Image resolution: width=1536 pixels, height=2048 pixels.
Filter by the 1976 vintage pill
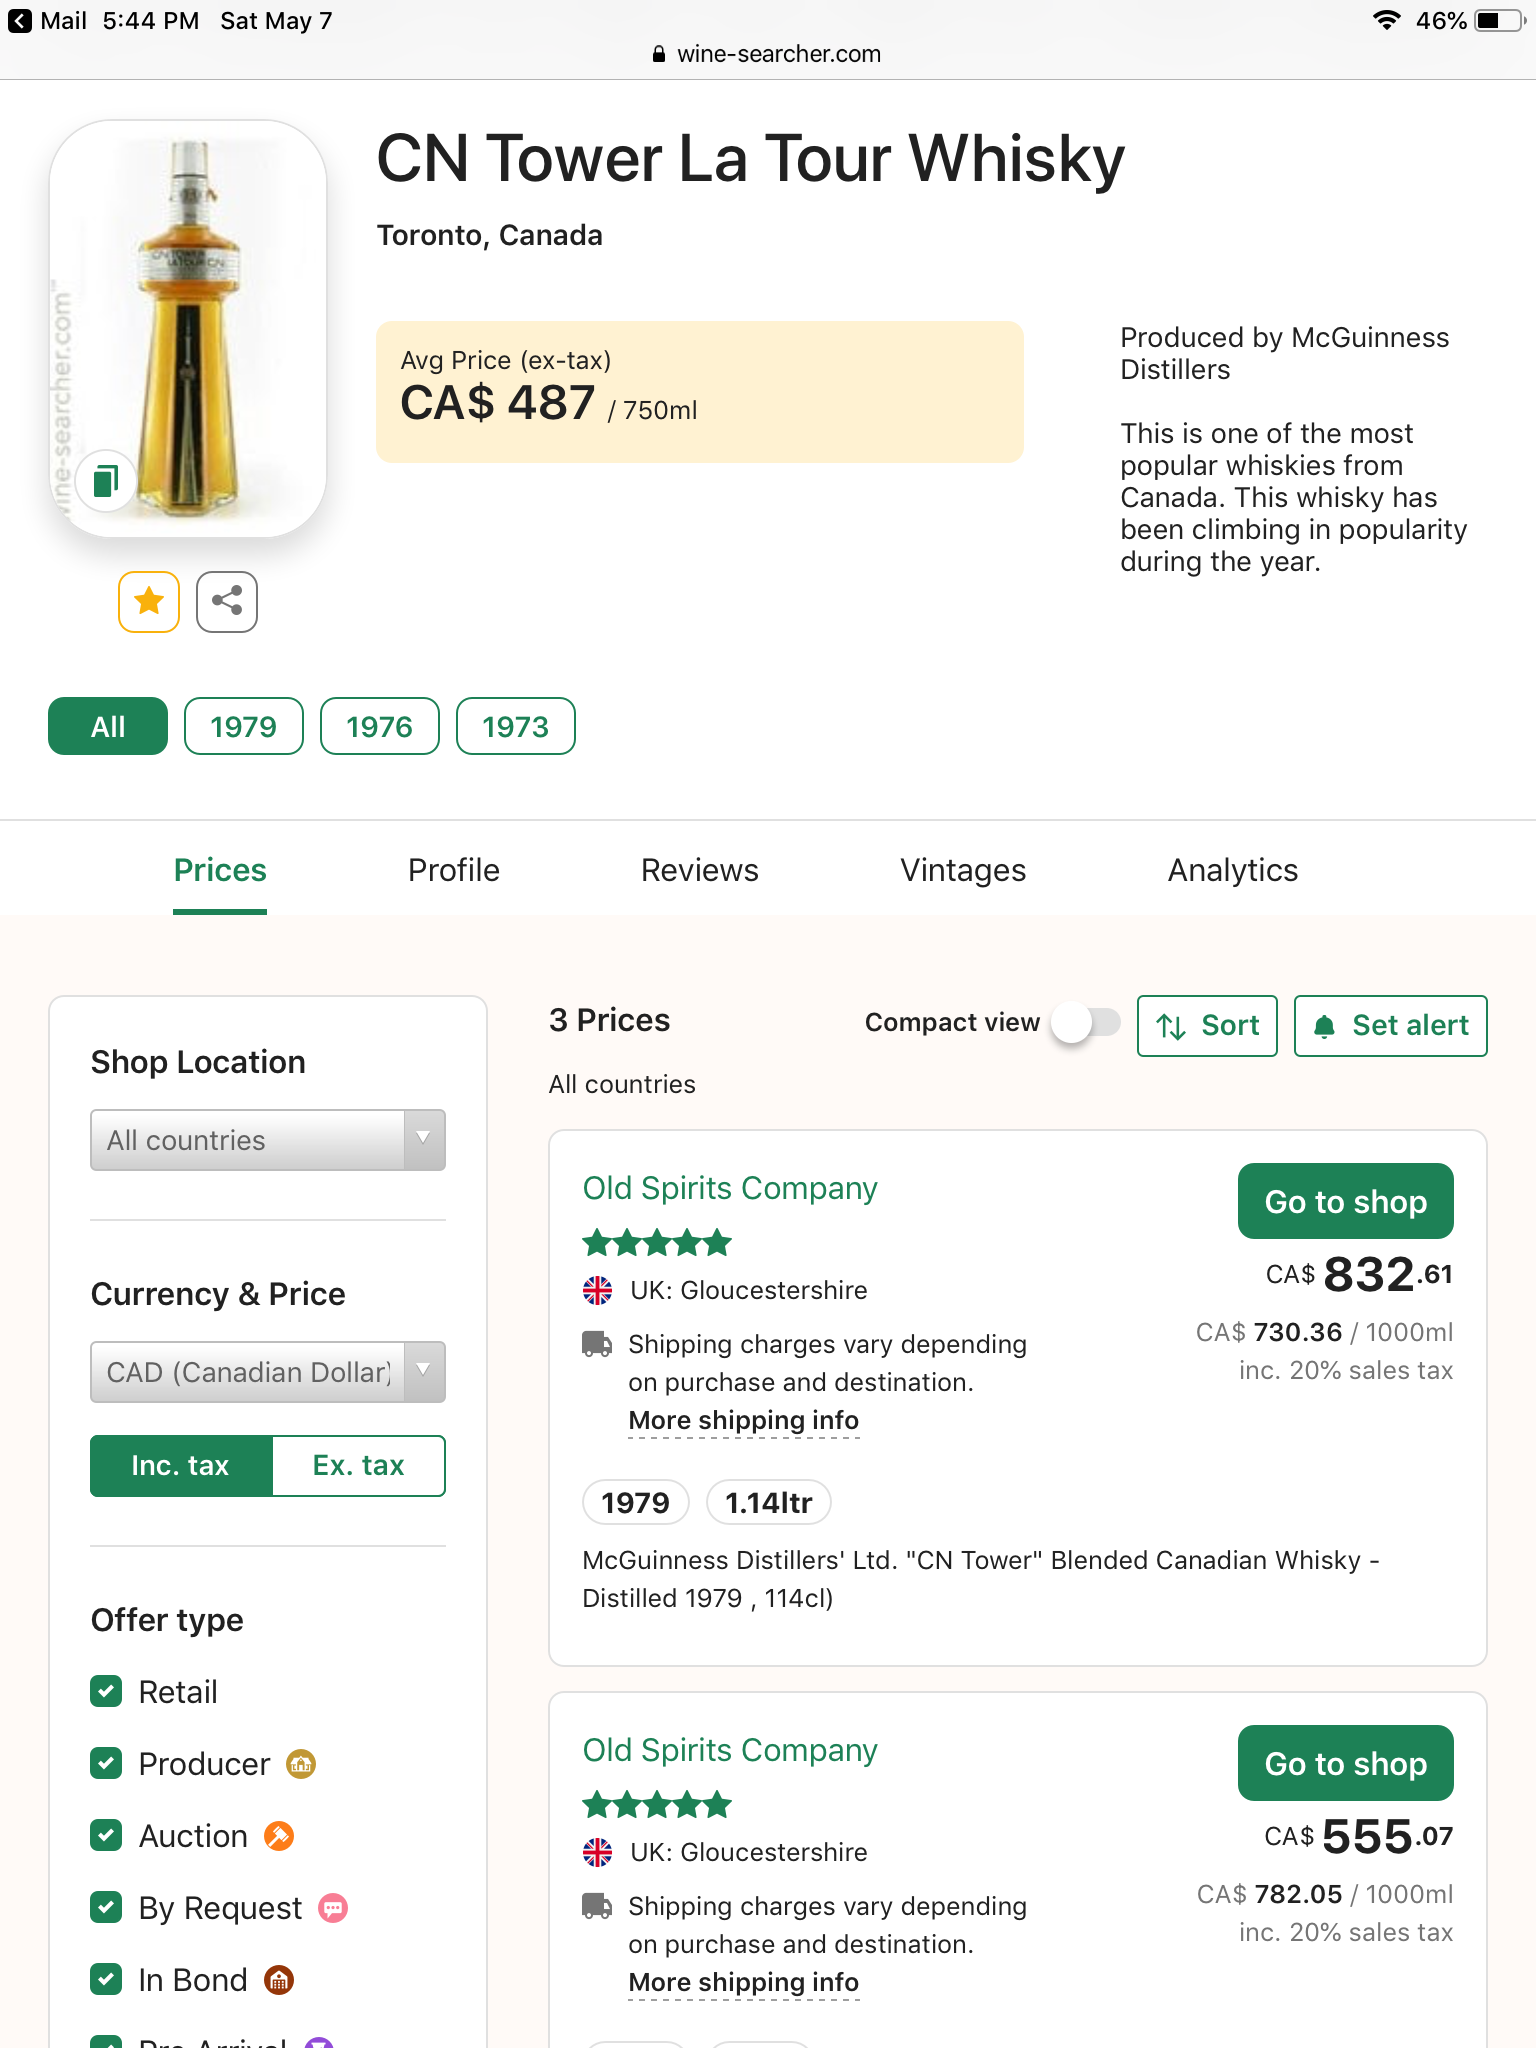click(x=379, y=727)
